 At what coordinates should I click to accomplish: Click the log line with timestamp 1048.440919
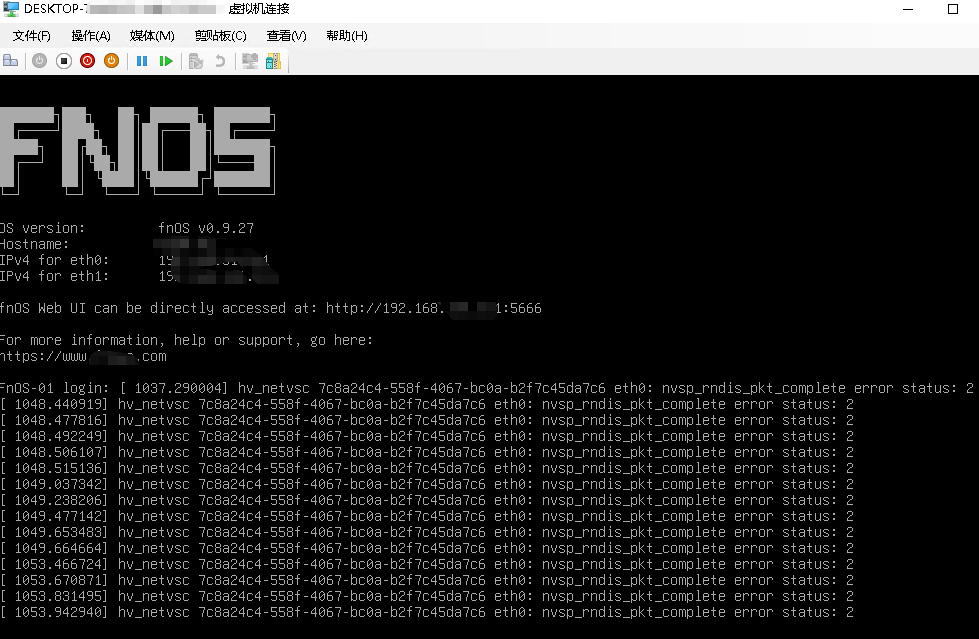point(426,404)
